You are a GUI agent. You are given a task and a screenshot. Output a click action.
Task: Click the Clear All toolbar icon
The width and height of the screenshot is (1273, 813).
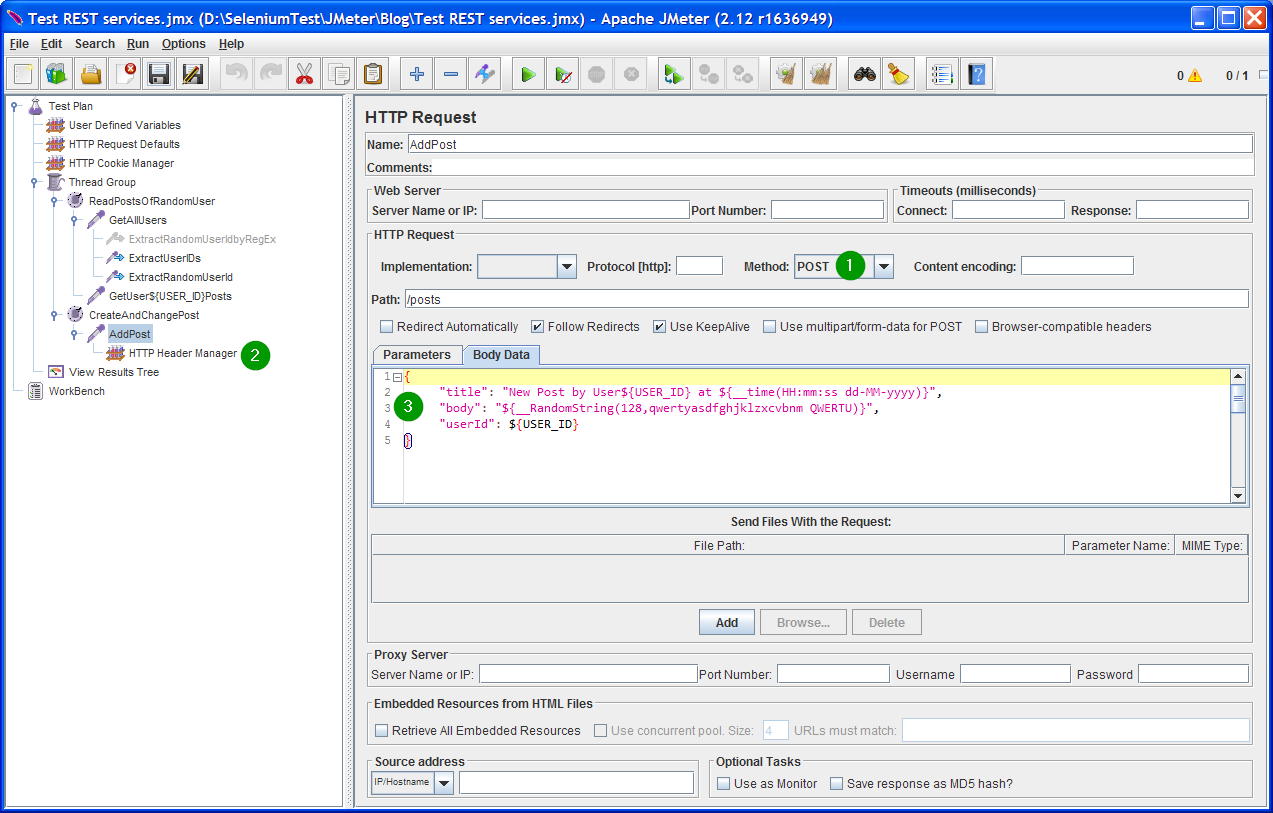tap(821, 74)
